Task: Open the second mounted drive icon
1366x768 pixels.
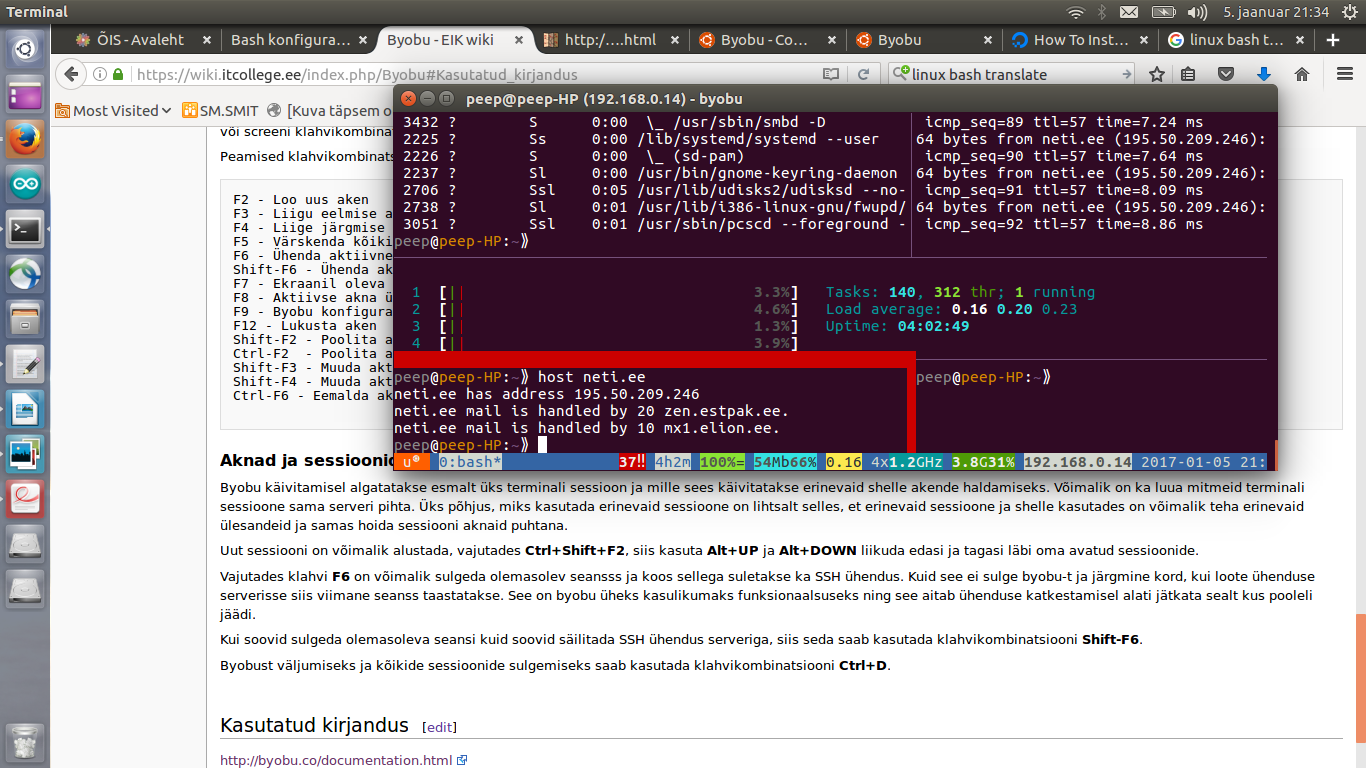Action: 25,589
